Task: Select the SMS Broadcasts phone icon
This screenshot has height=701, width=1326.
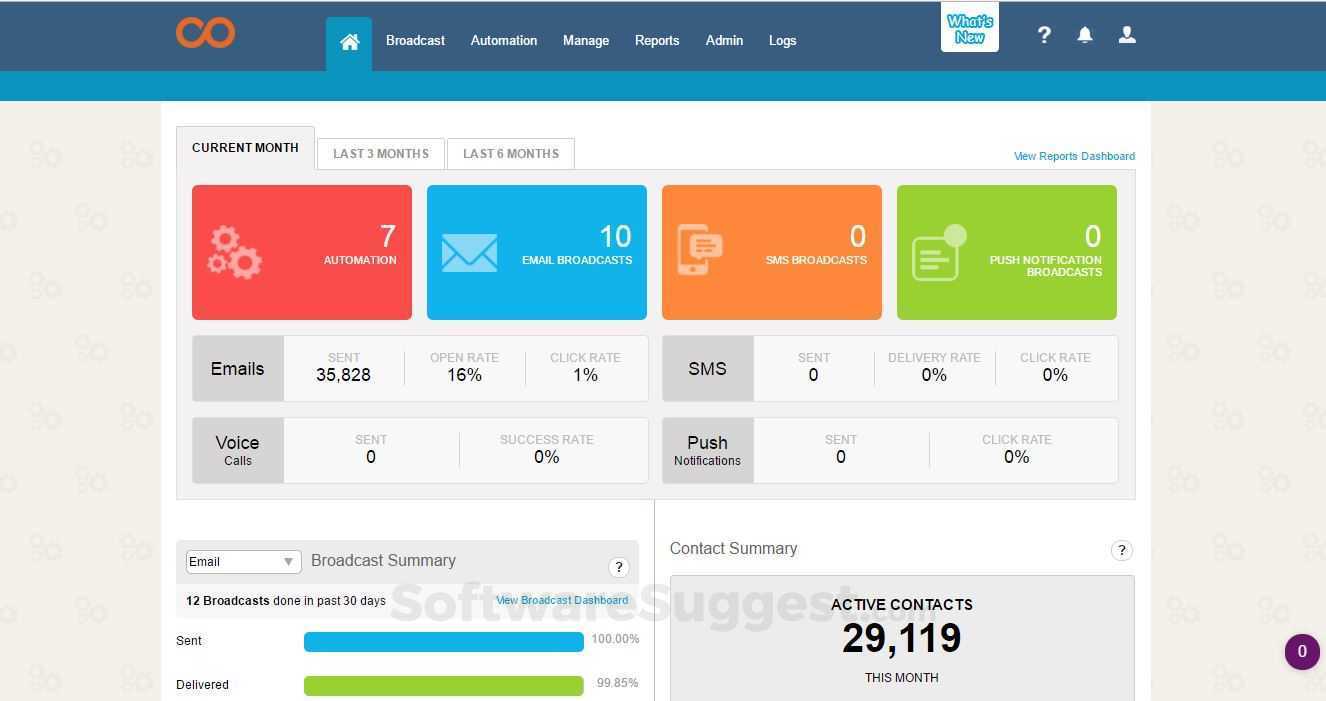Action: pos(703,250)
